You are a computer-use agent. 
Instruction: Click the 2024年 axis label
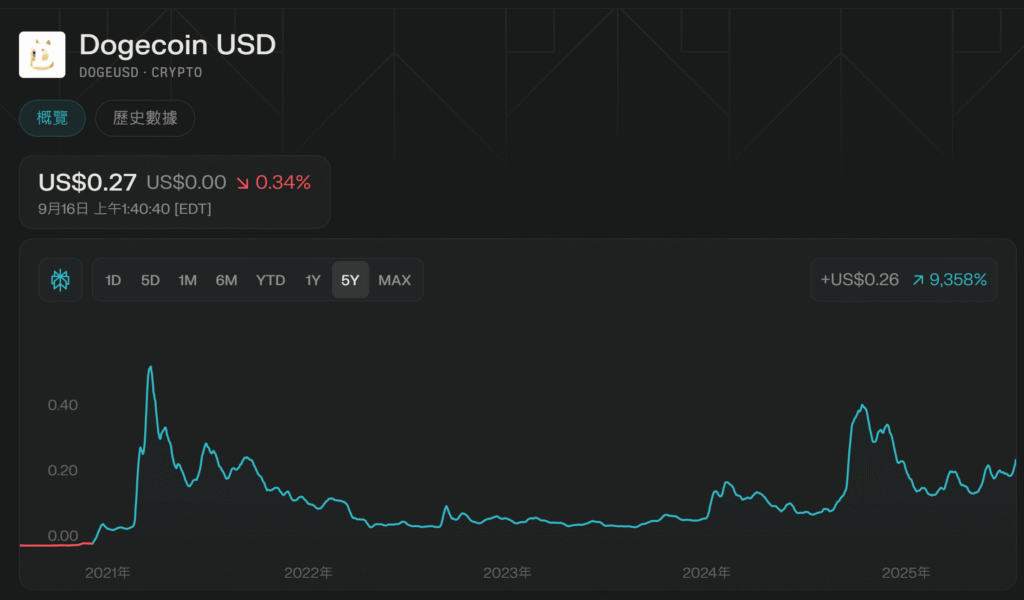[706, 573]
